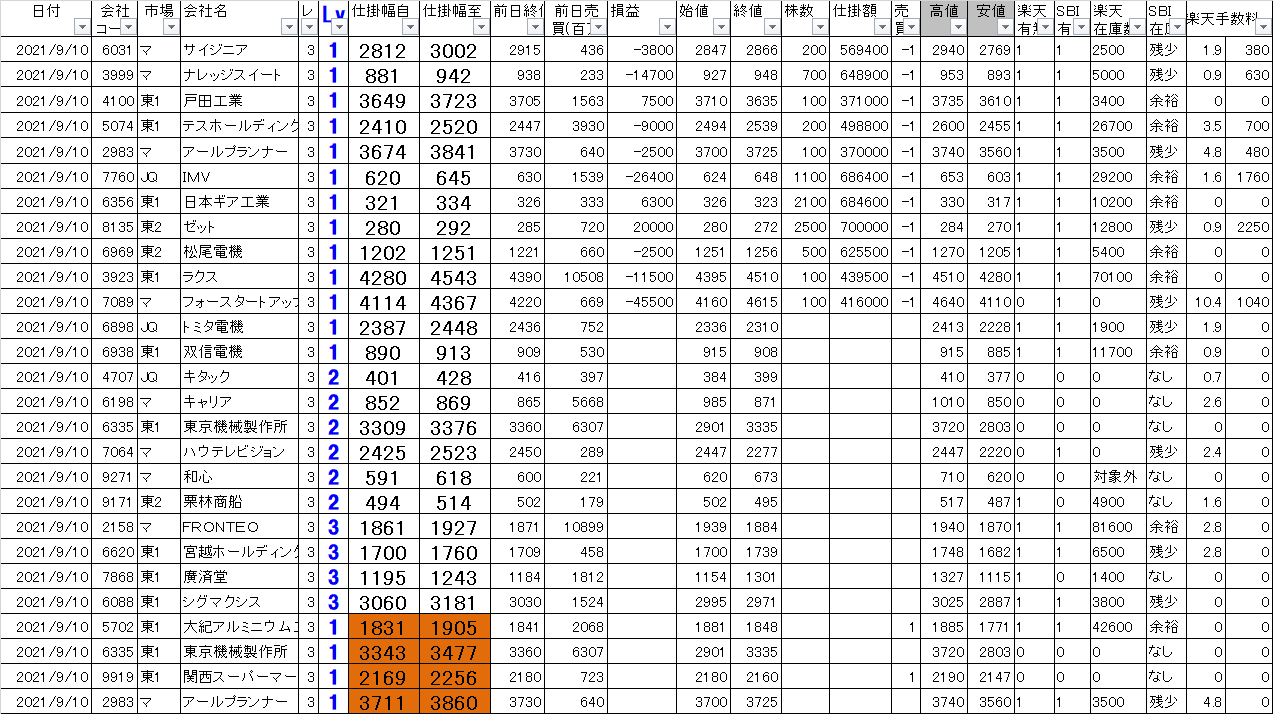Open the 高値 column filter dropdown
Image resolution: width=1273 pixels, height=714 pixels.
958,29
